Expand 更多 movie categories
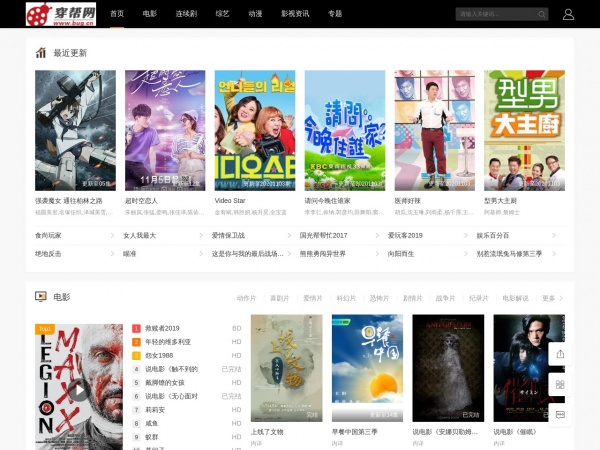Screen dimensions: 600x450 coord(553,298)
